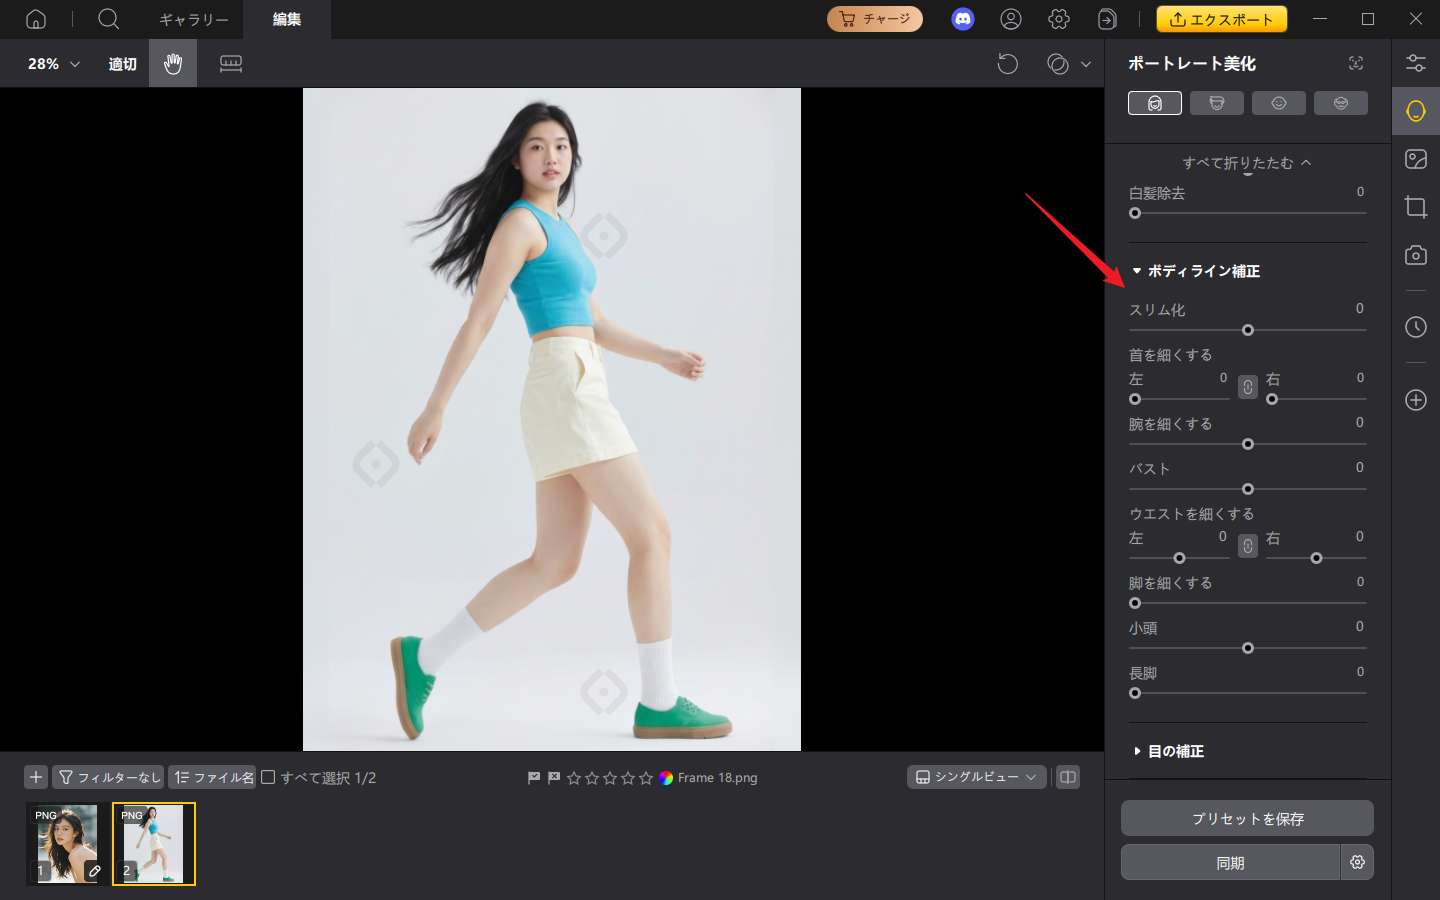The height and width of the screenshot is (900, 1440).
Task: Expand the 目の補正 section
Action: [1139, 750]
